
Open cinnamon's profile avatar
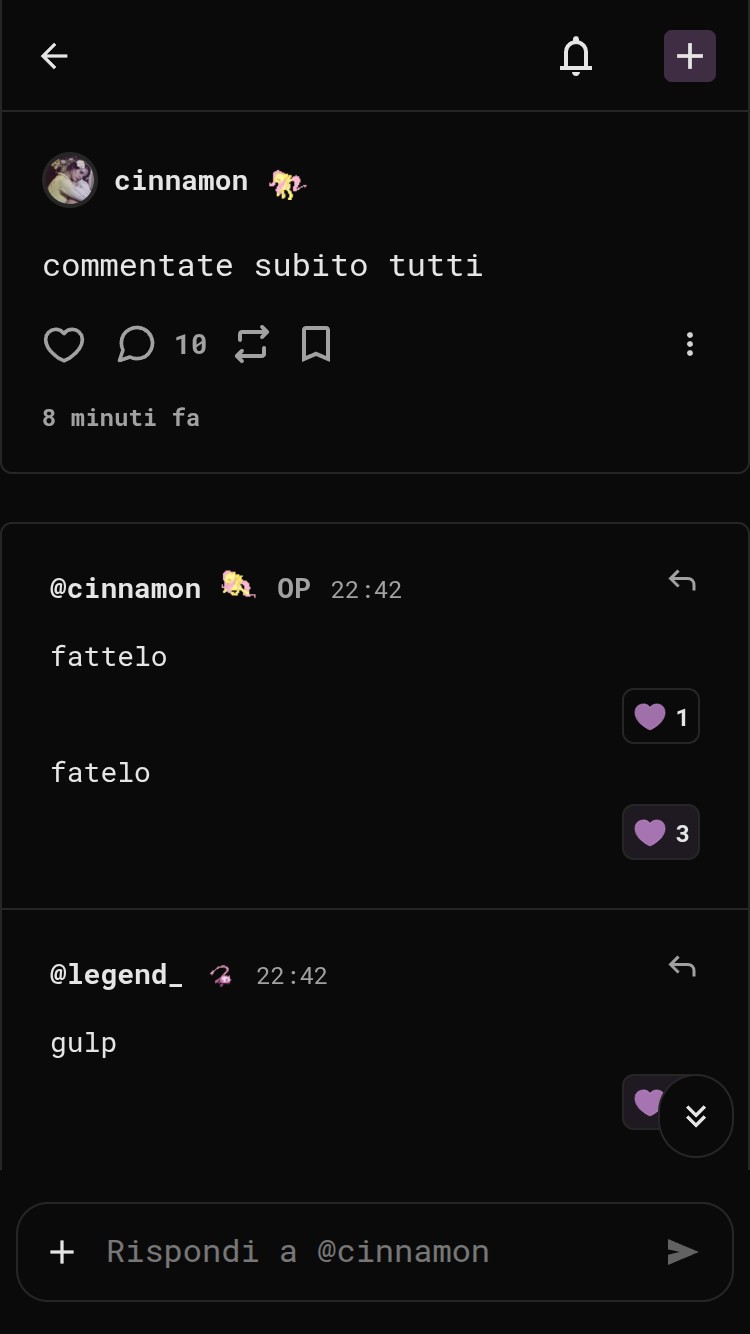pos(69,180)
